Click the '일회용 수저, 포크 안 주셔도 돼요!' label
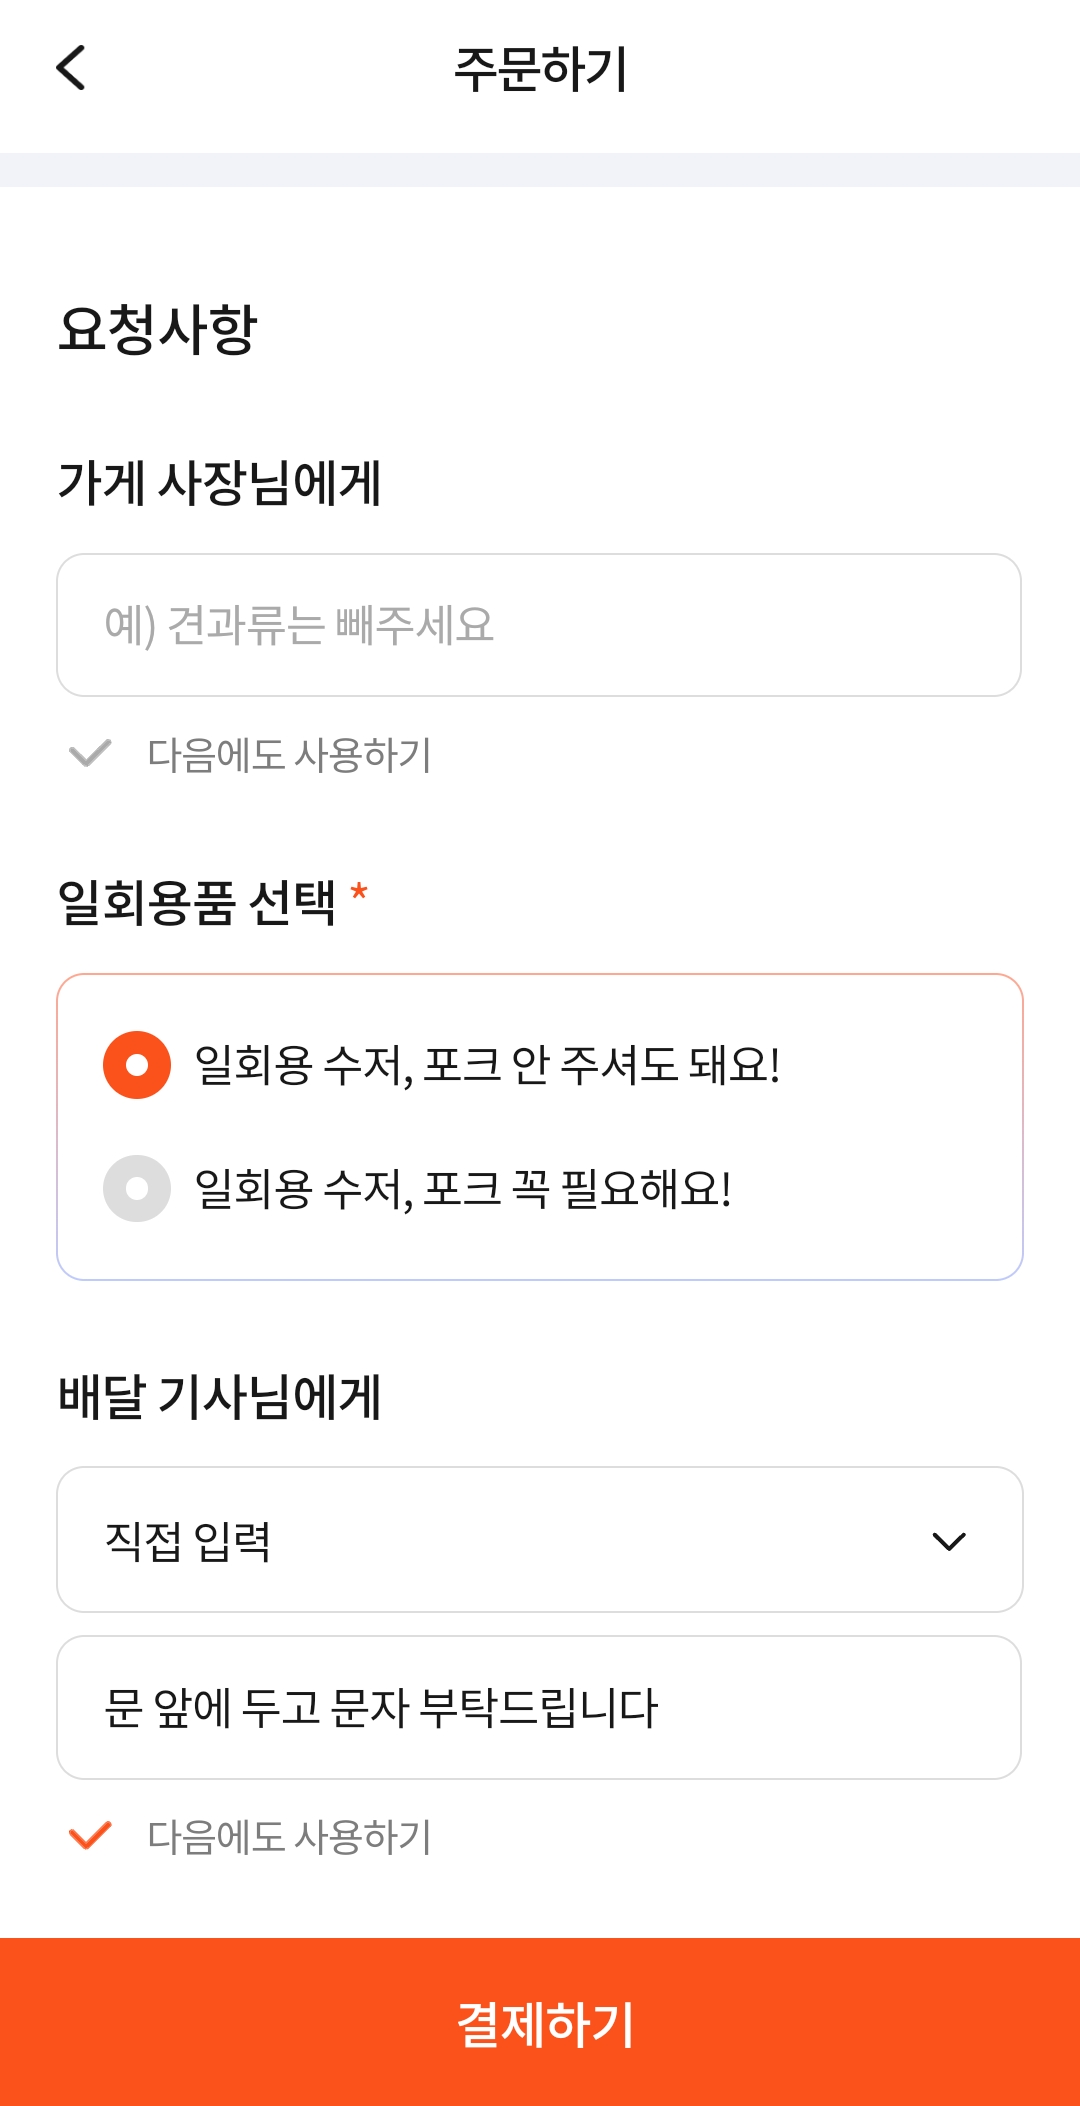The width and height of the screenshot is (1080, 2106). click(x=487, y=1065)
